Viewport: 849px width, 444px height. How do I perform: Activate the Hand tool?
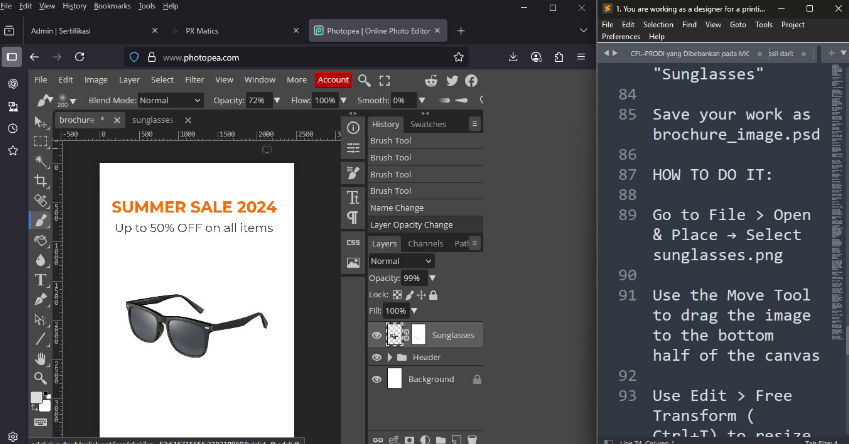41,358
